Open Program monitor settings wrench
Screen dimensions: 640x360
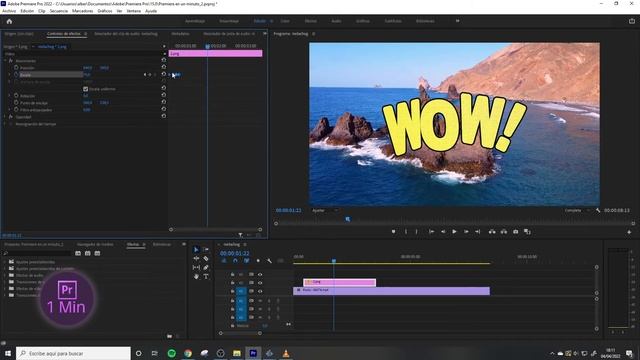(598, 211)
